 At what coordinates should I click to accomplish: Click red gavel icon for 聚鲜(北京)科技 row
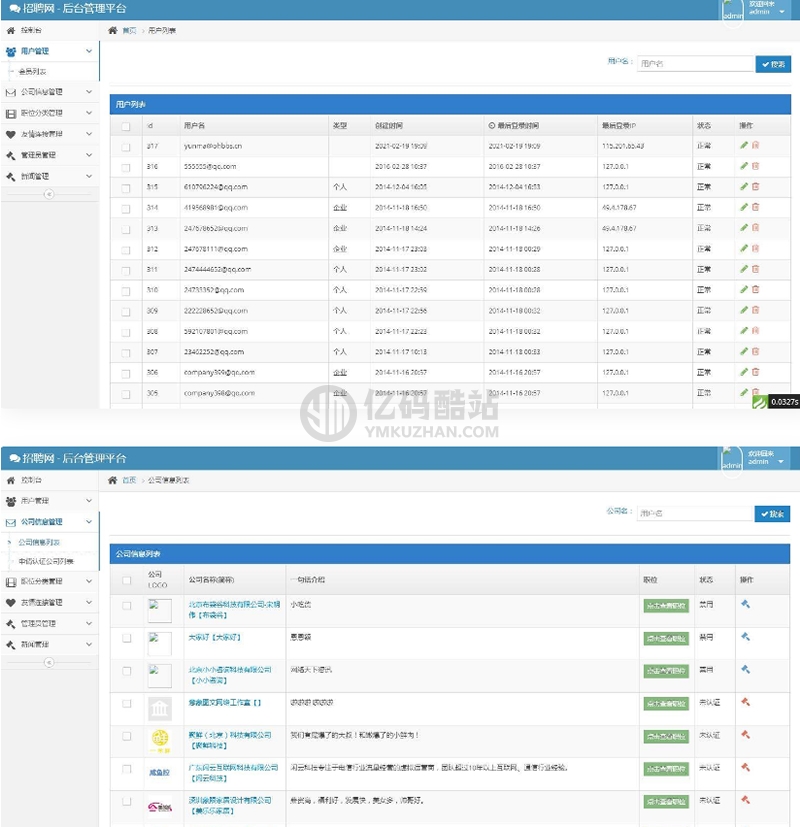pos(745,734)
